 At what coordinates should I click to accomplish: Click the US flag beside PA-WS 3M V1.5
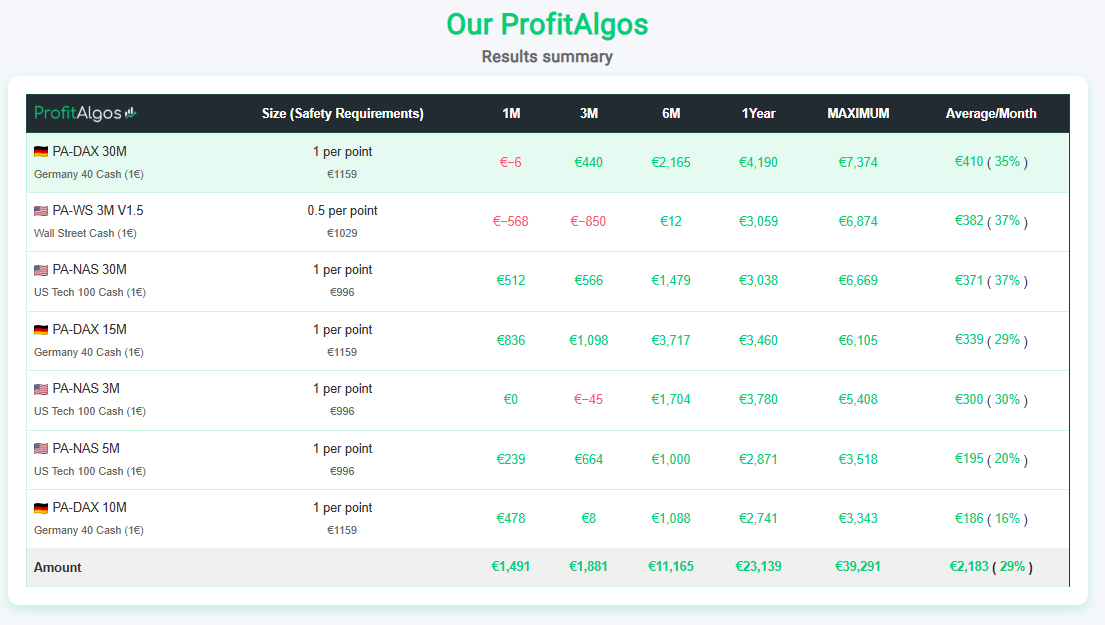pyautogui.click(x=41, y=211)
